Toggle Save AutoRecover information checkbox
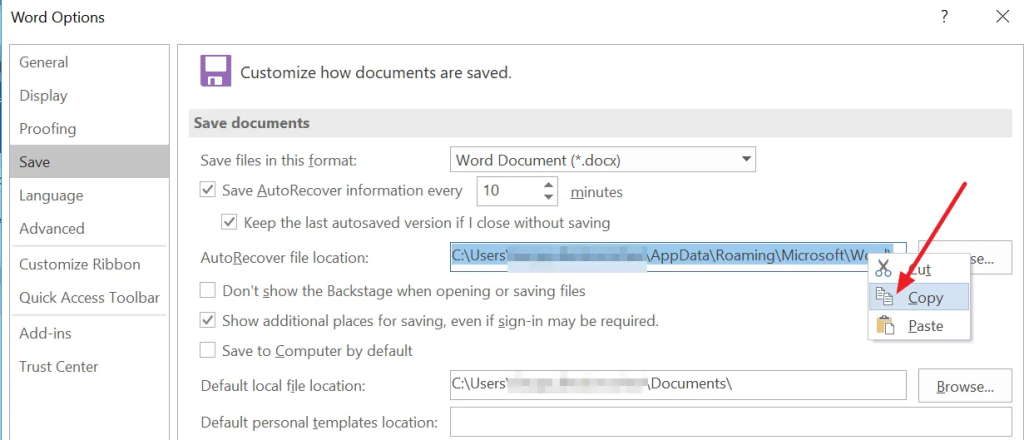Screen dimensions: 1024x440 [x=208, y=190]
